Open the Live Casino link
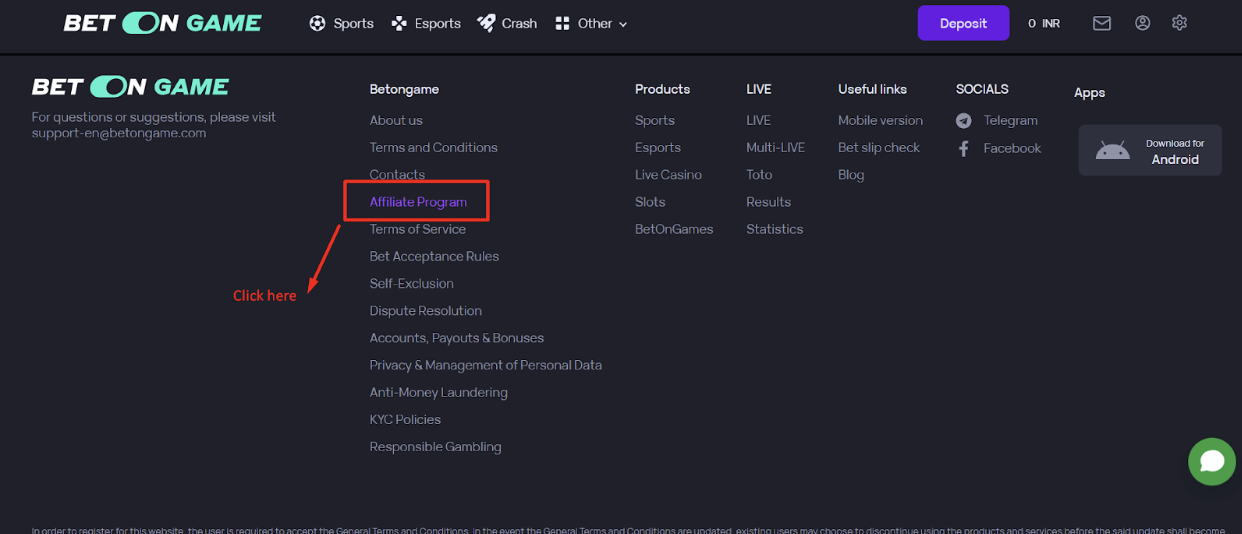This screenshot has height=534, width=1242. (668, 174)
